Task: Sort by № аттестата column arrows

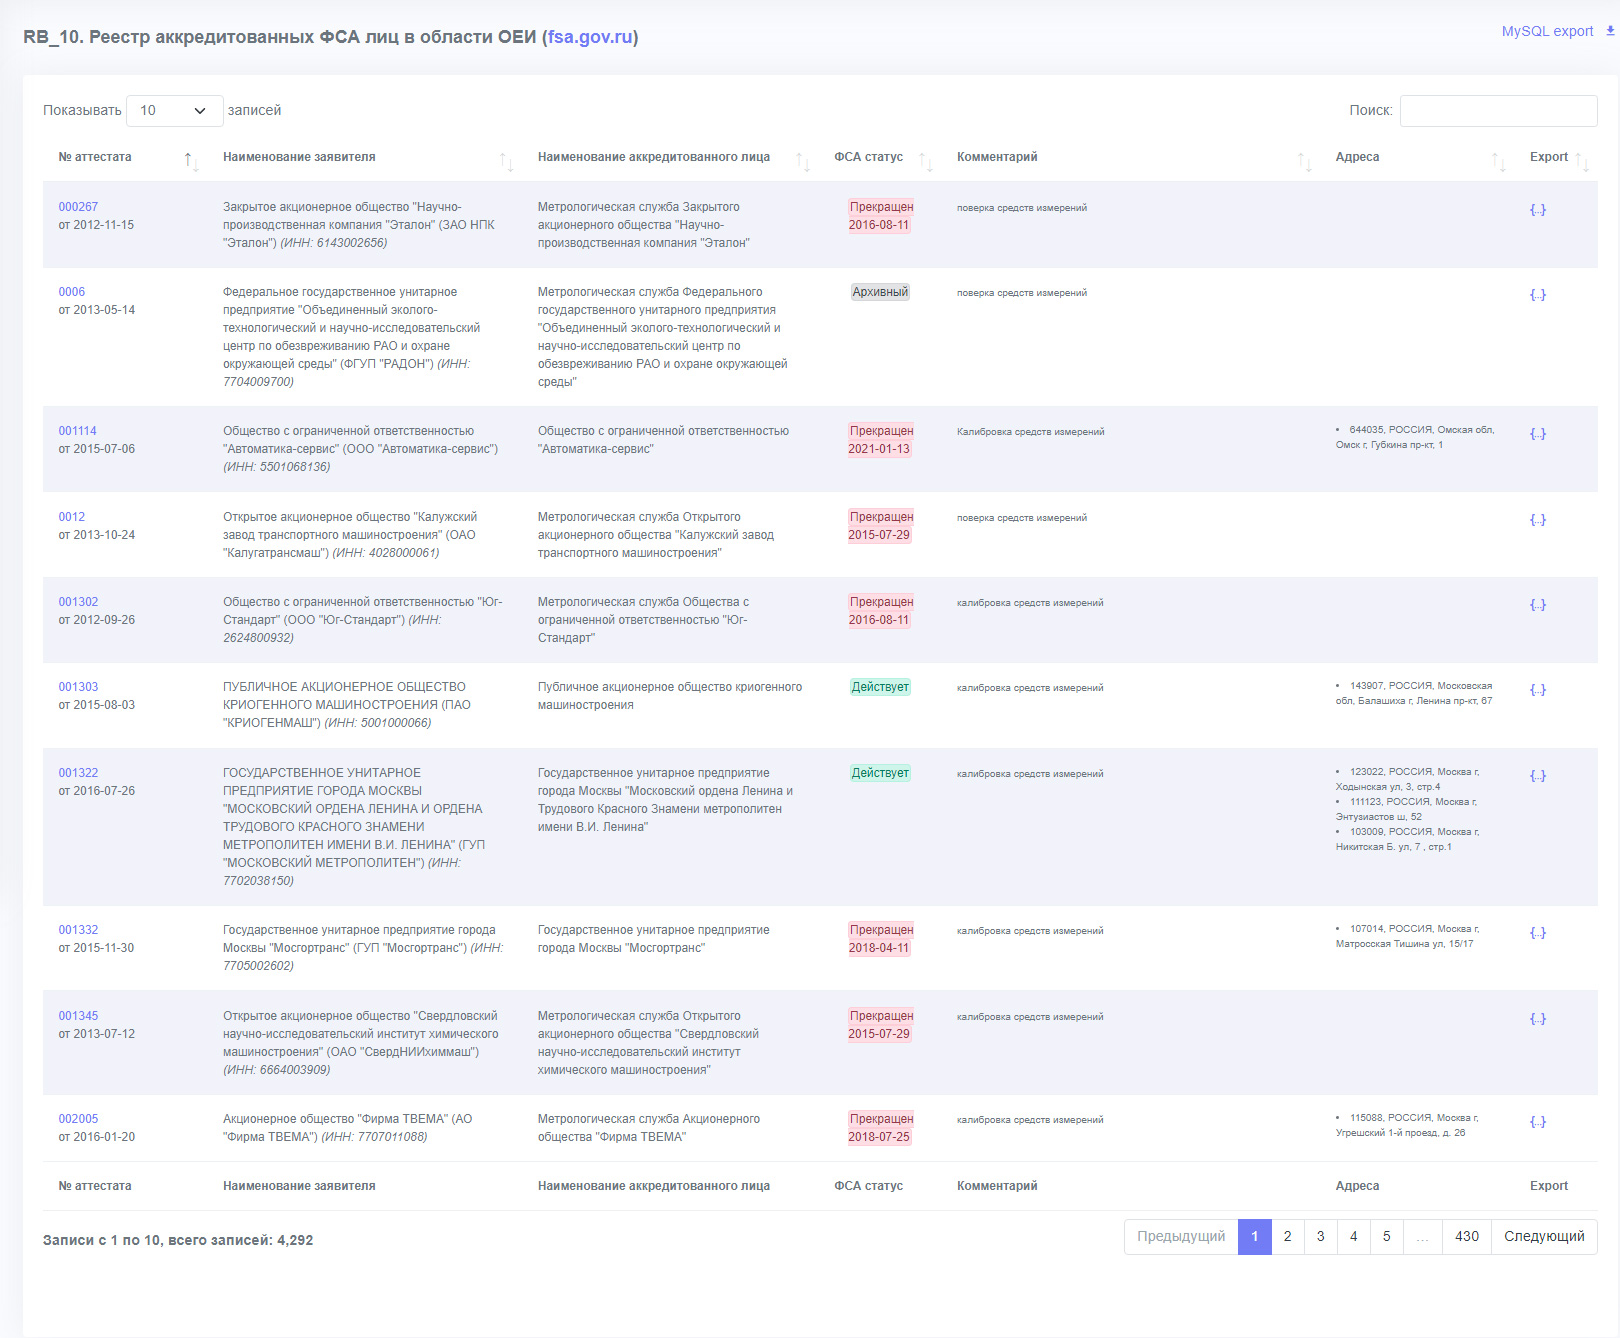Action: pyautogui.click(x=191, y=161)
